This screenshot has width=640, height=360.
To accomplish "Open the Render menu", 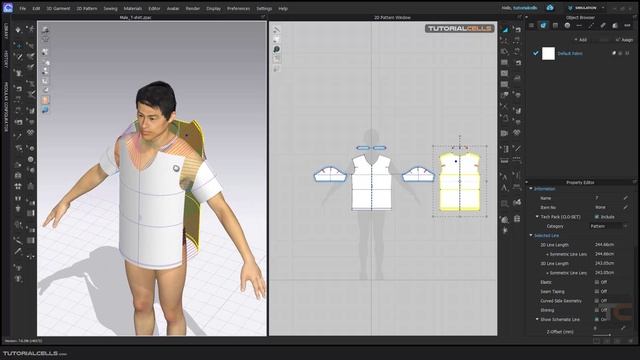I will click(193, 8).
